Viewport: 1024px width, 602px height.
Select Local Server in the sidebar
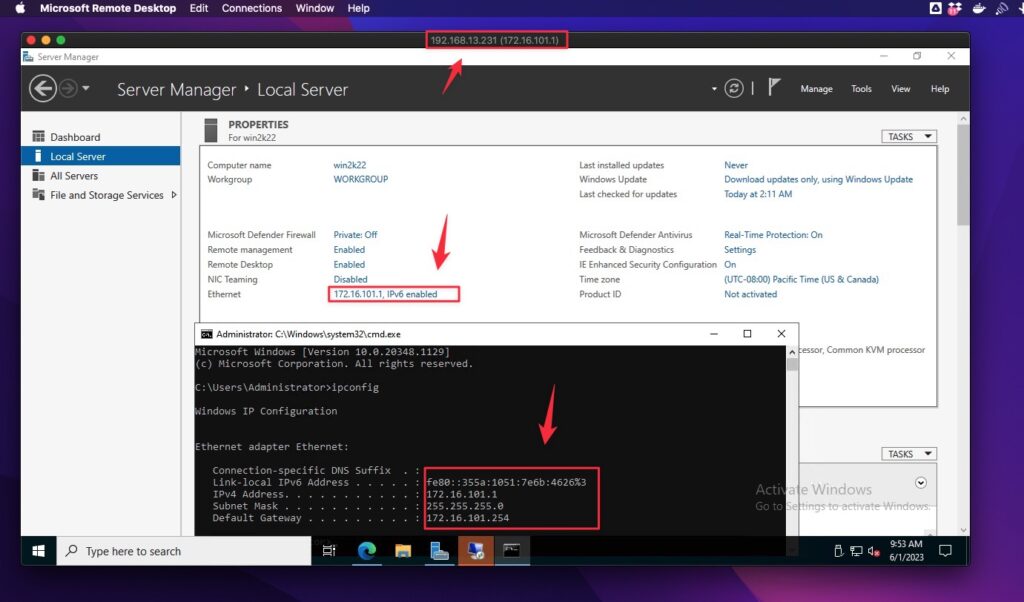101,156
